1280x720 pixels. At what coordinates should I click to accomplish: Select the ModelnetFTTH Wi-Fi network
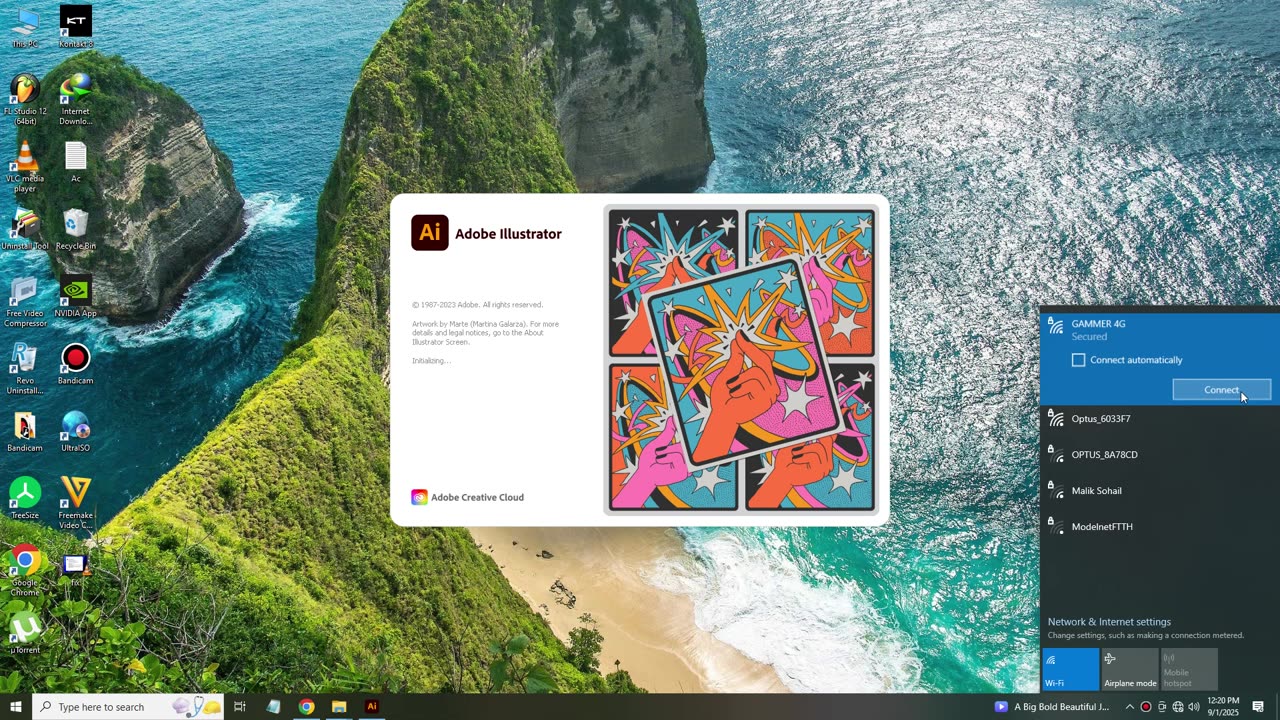pyautogui.click(x=1160, y=527)
